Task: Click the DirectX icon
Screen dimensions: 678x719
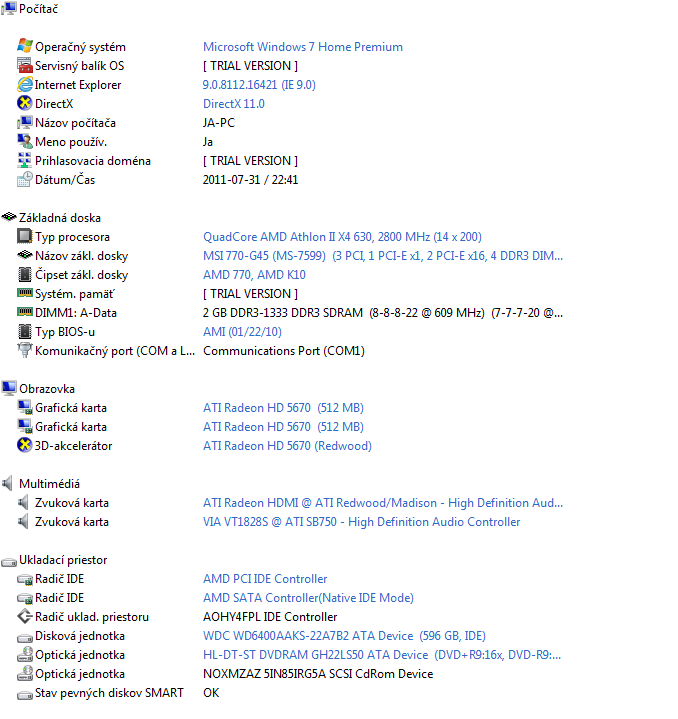Action: 25,104
